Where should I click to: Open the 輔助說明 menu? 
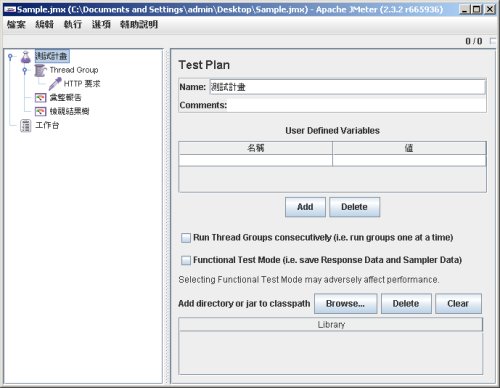139,24
